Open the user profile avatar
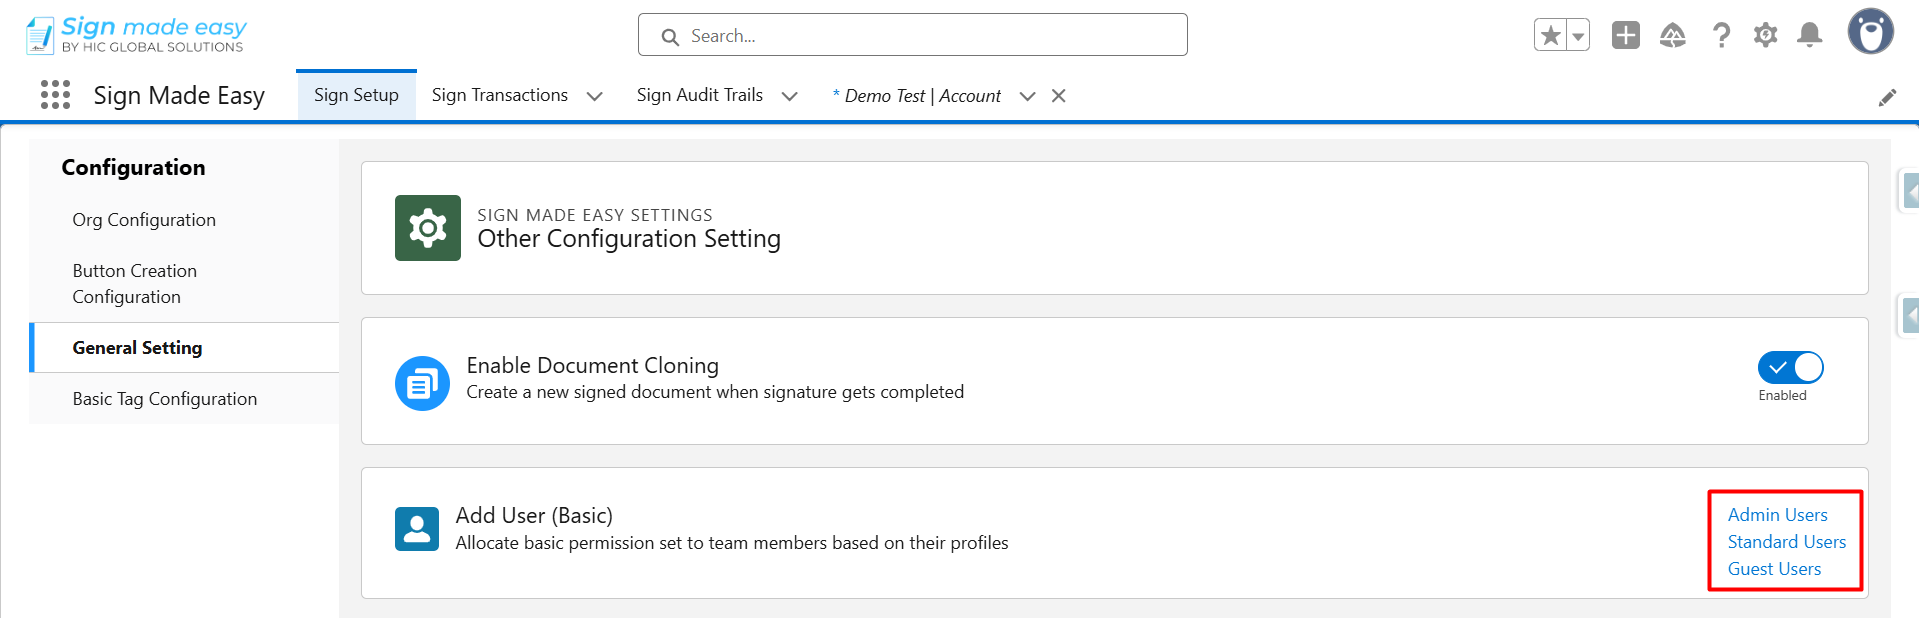Screen dimensions: 1919x618 1870,32
